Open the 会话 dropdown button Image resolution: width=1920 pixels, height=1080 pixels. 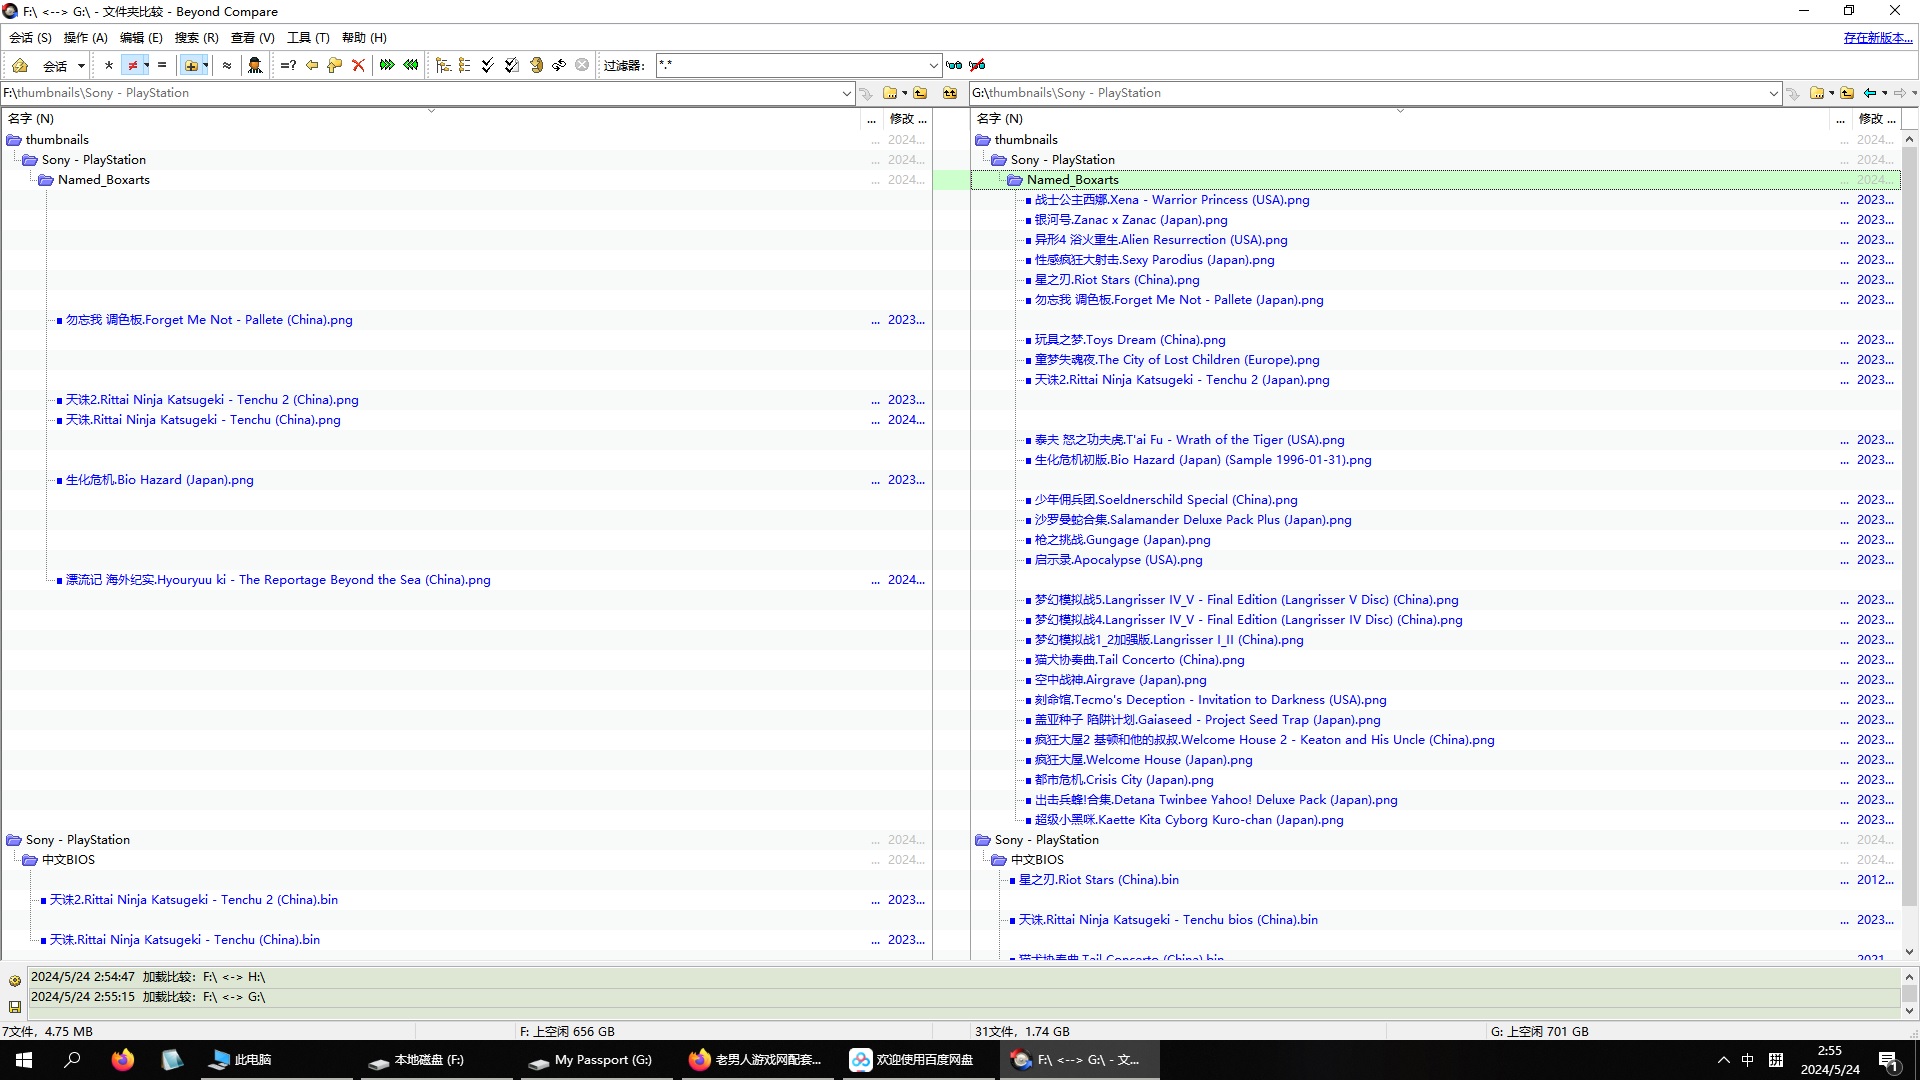click(64, 65)
